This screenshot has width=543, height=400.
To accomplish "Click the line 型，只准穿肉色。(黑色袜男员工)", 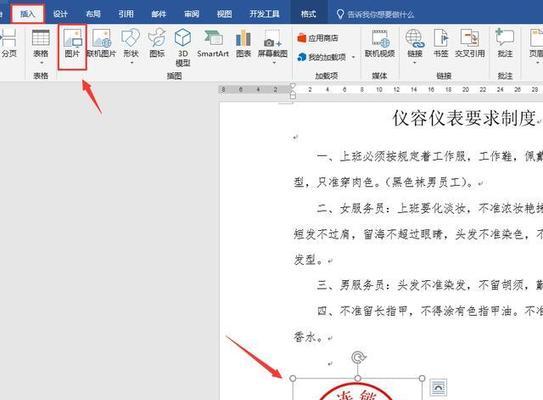I will coord(384,182).
